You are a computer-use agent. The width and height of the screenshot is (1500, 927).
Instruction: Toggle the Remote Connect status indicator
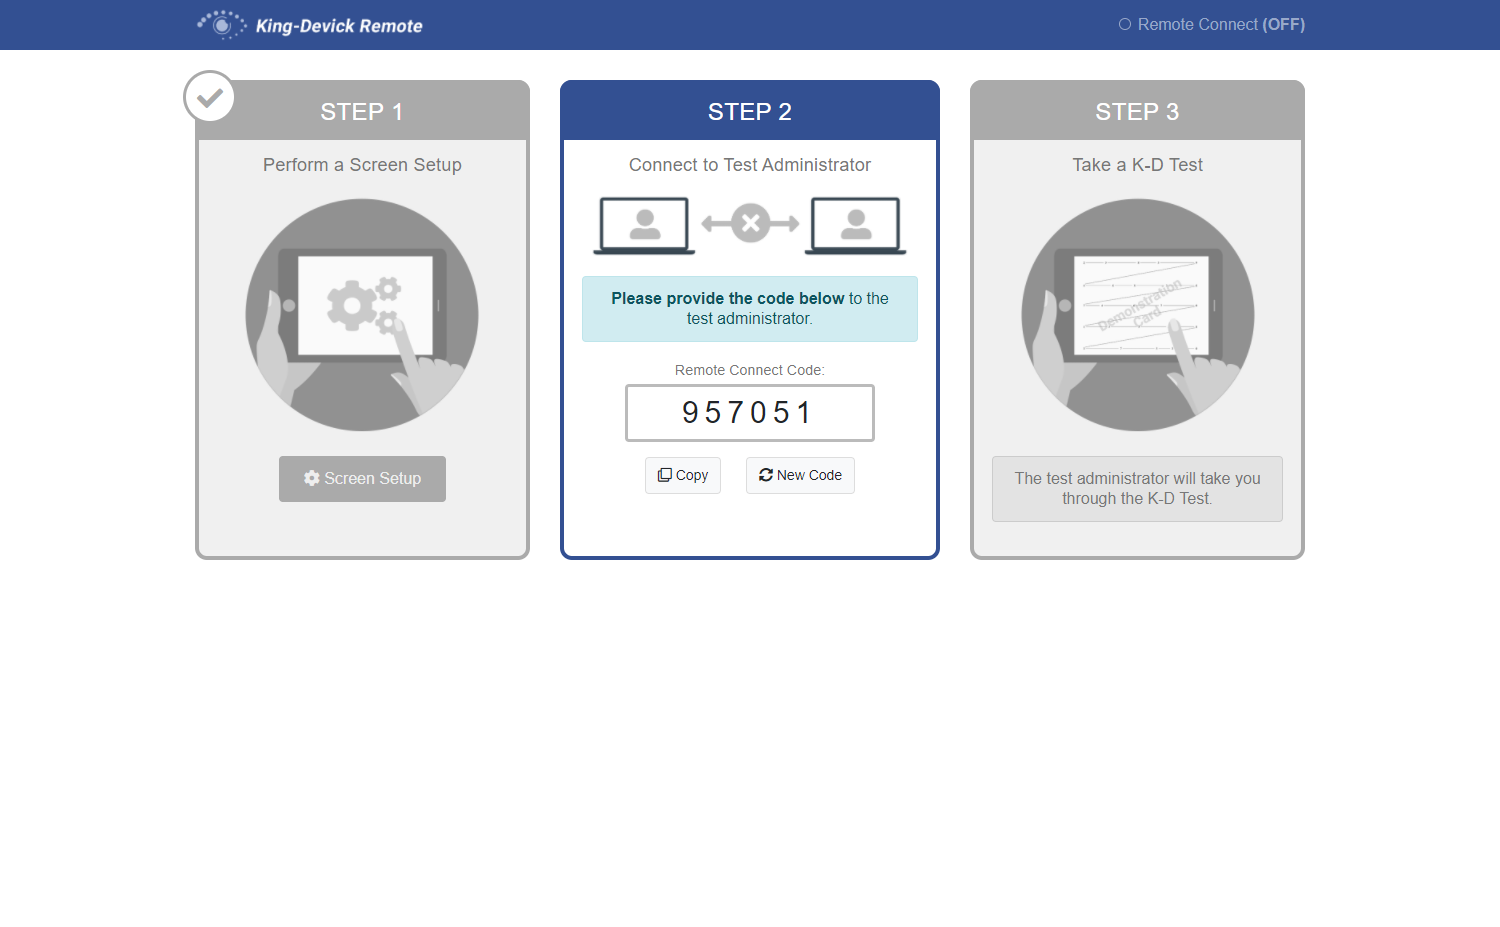[x=1211, y=24]
